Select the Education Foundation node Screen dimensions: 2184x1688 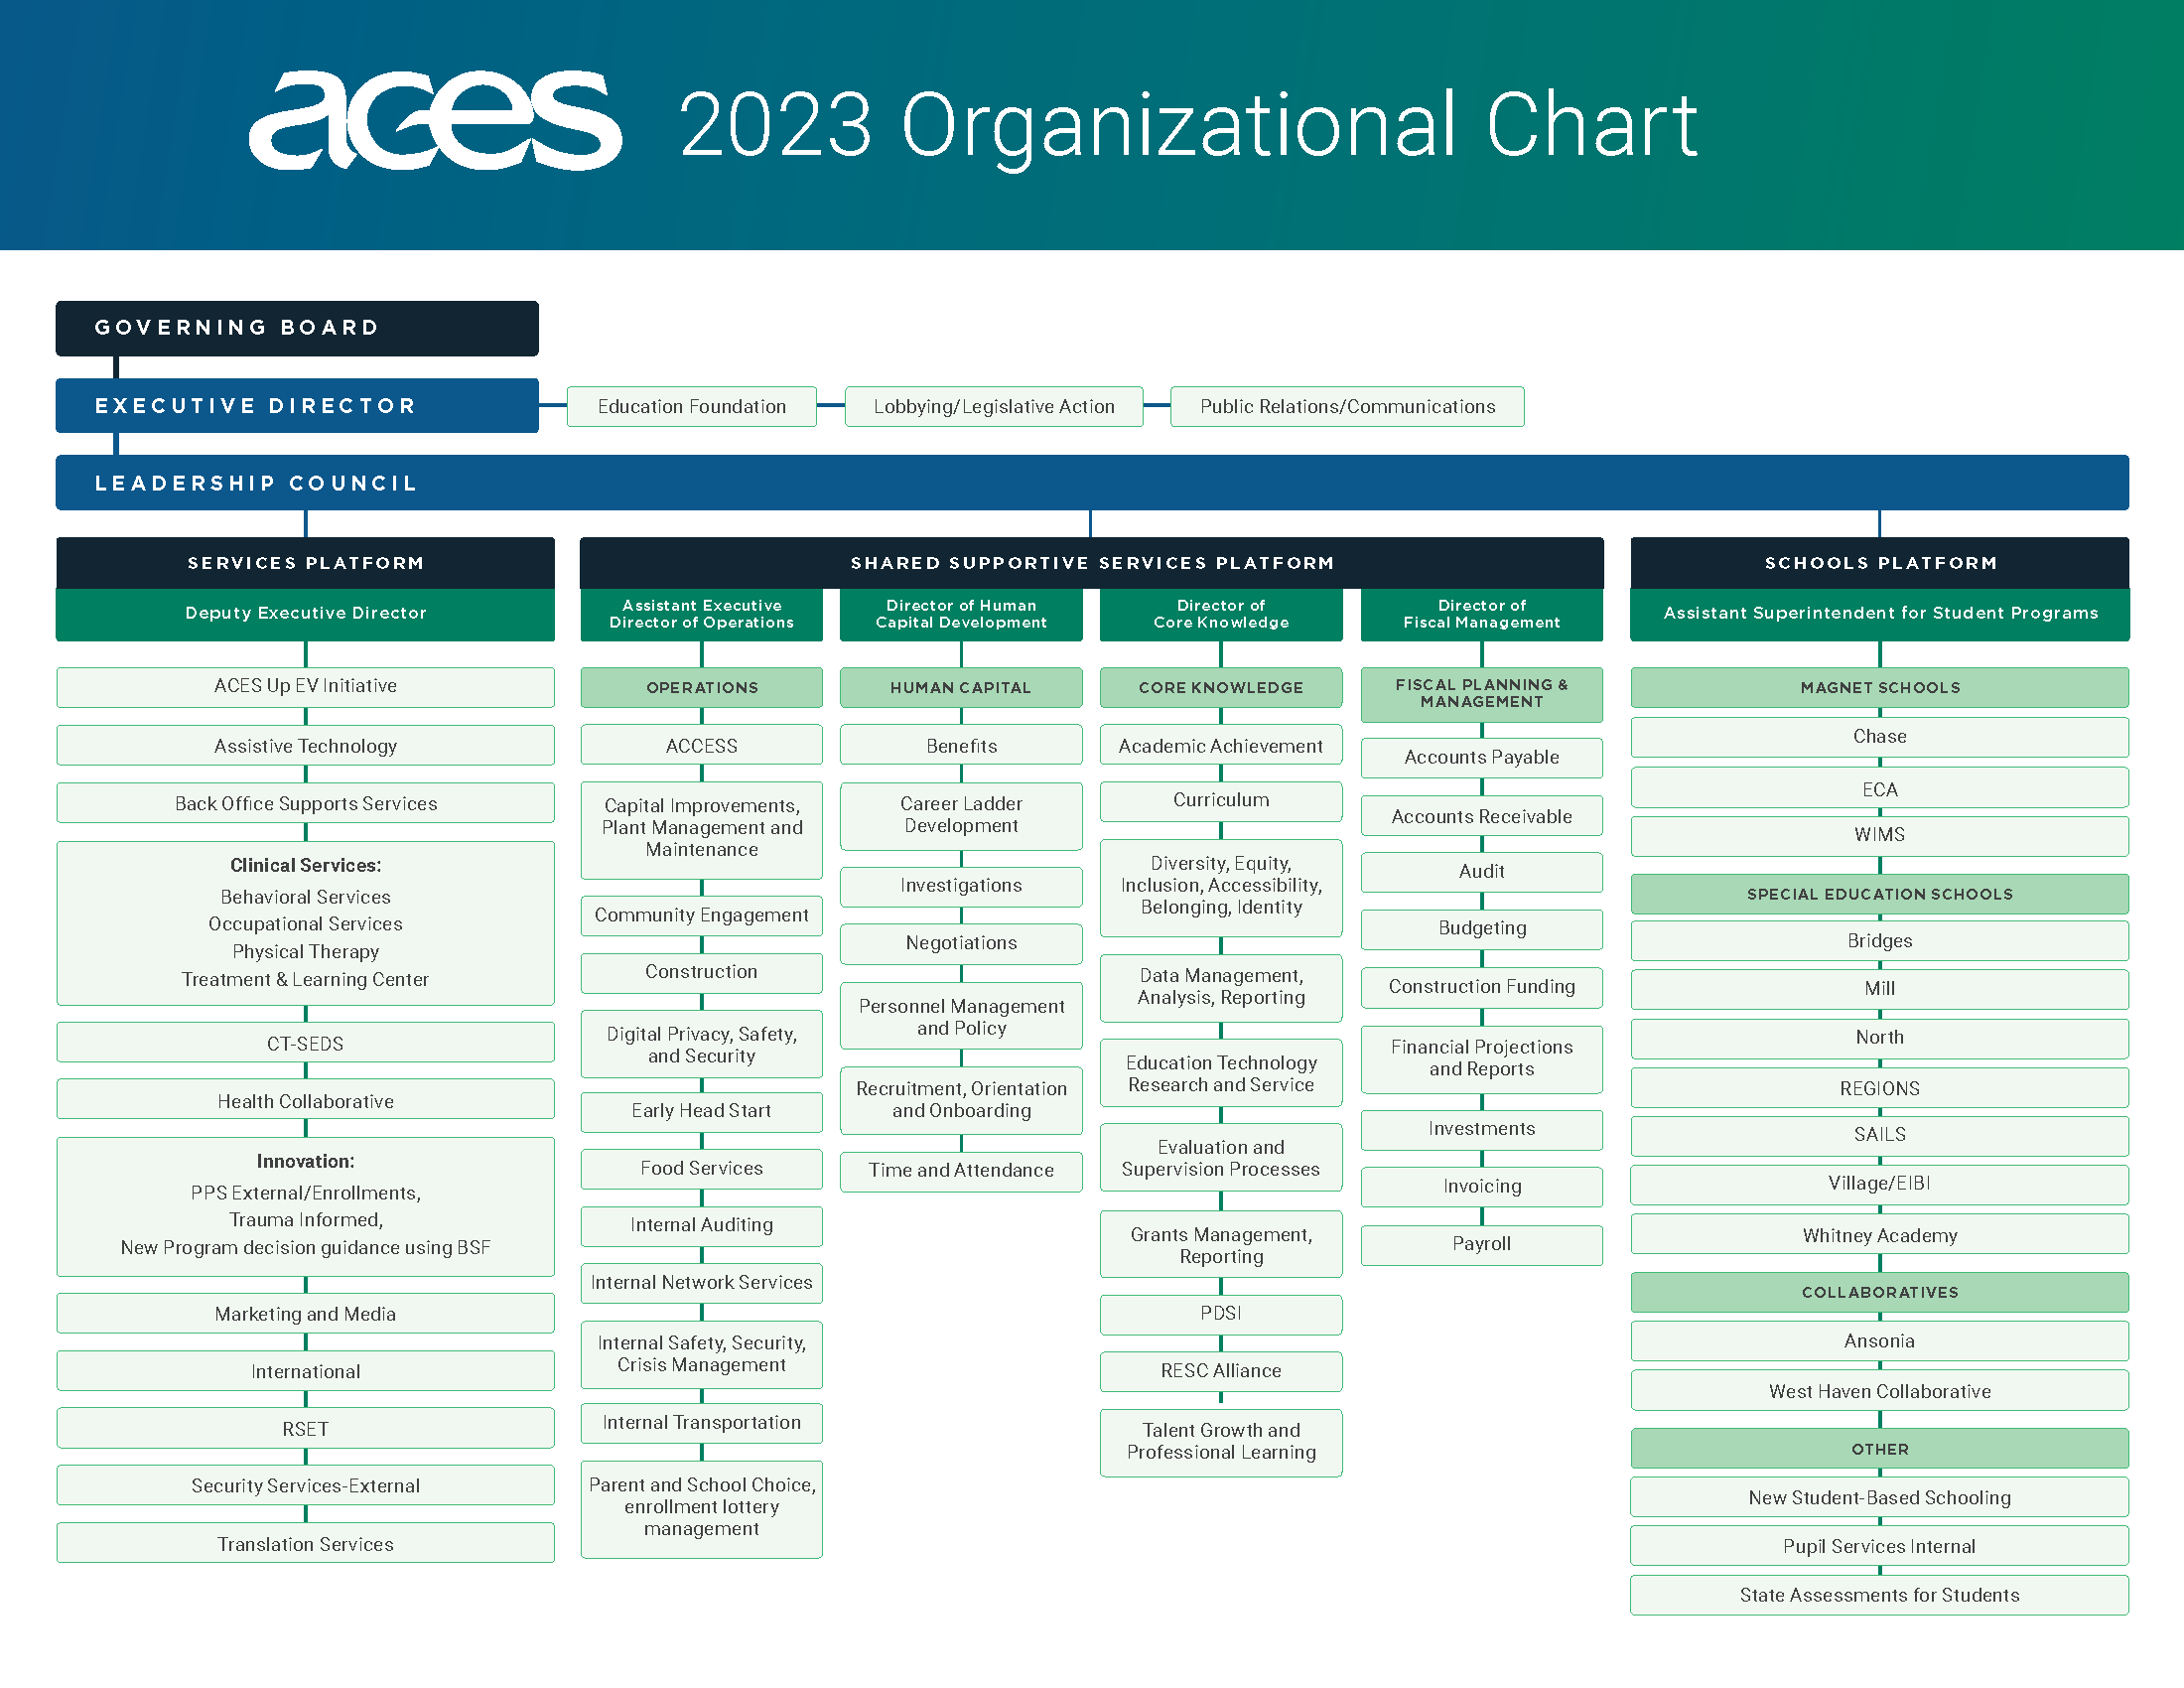[692, 406]
